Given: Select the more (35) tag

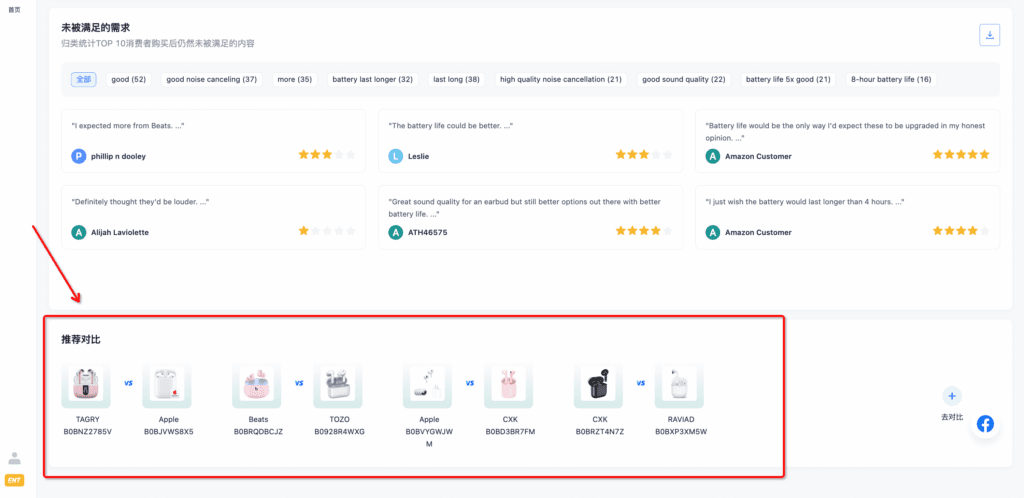Looking at the screenshot, I should click(x=295, y=80).
